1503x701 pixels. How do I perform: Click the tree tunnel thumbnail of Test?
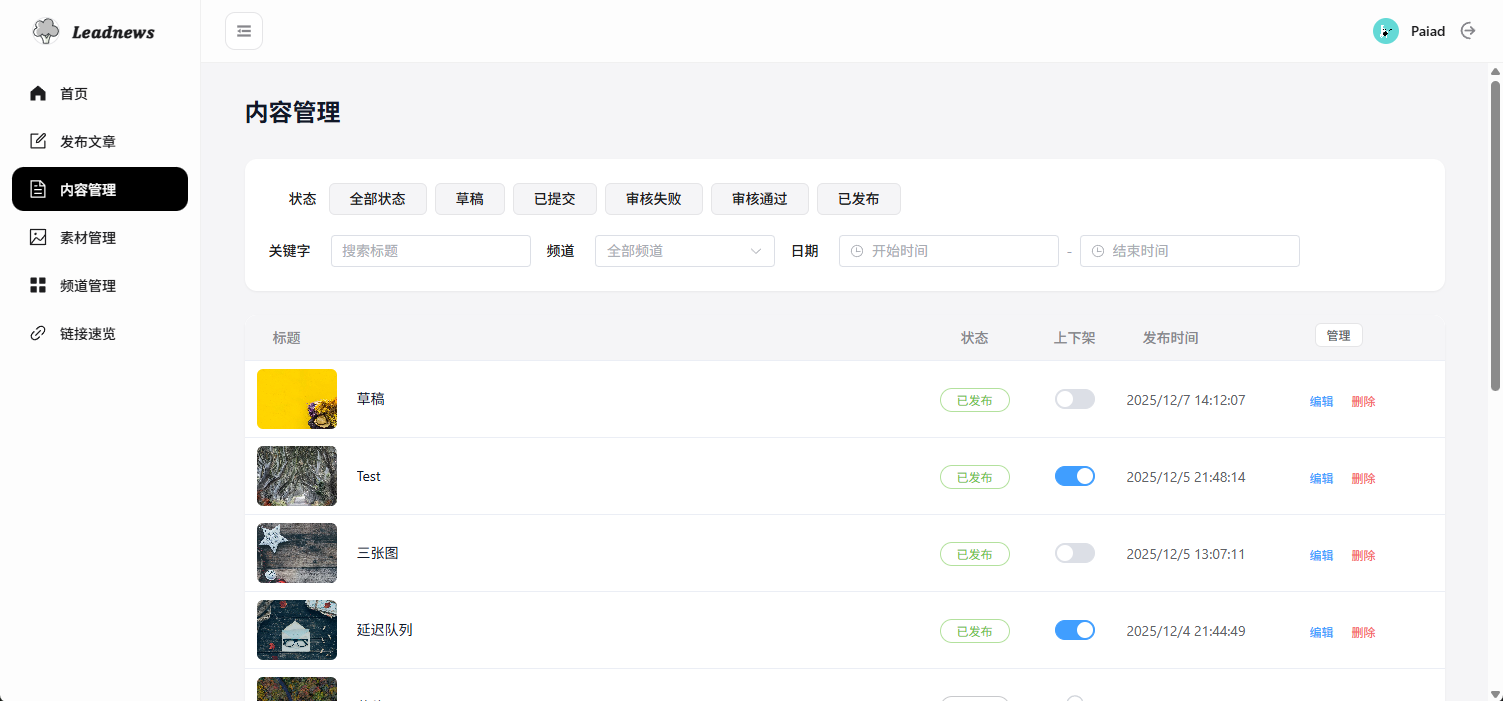pos(297,476)
